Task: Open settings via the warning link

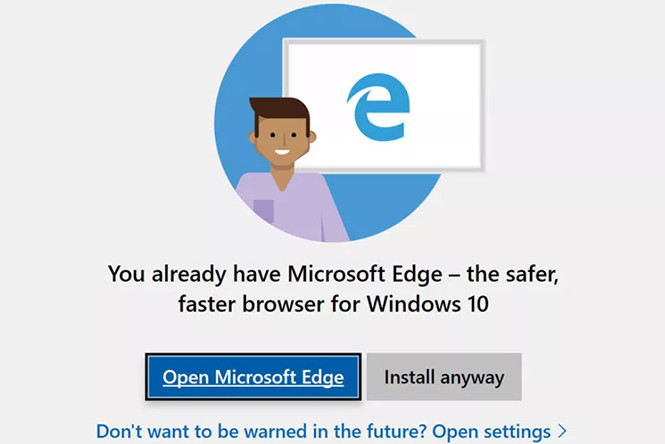Action: (x=331, y=431)
